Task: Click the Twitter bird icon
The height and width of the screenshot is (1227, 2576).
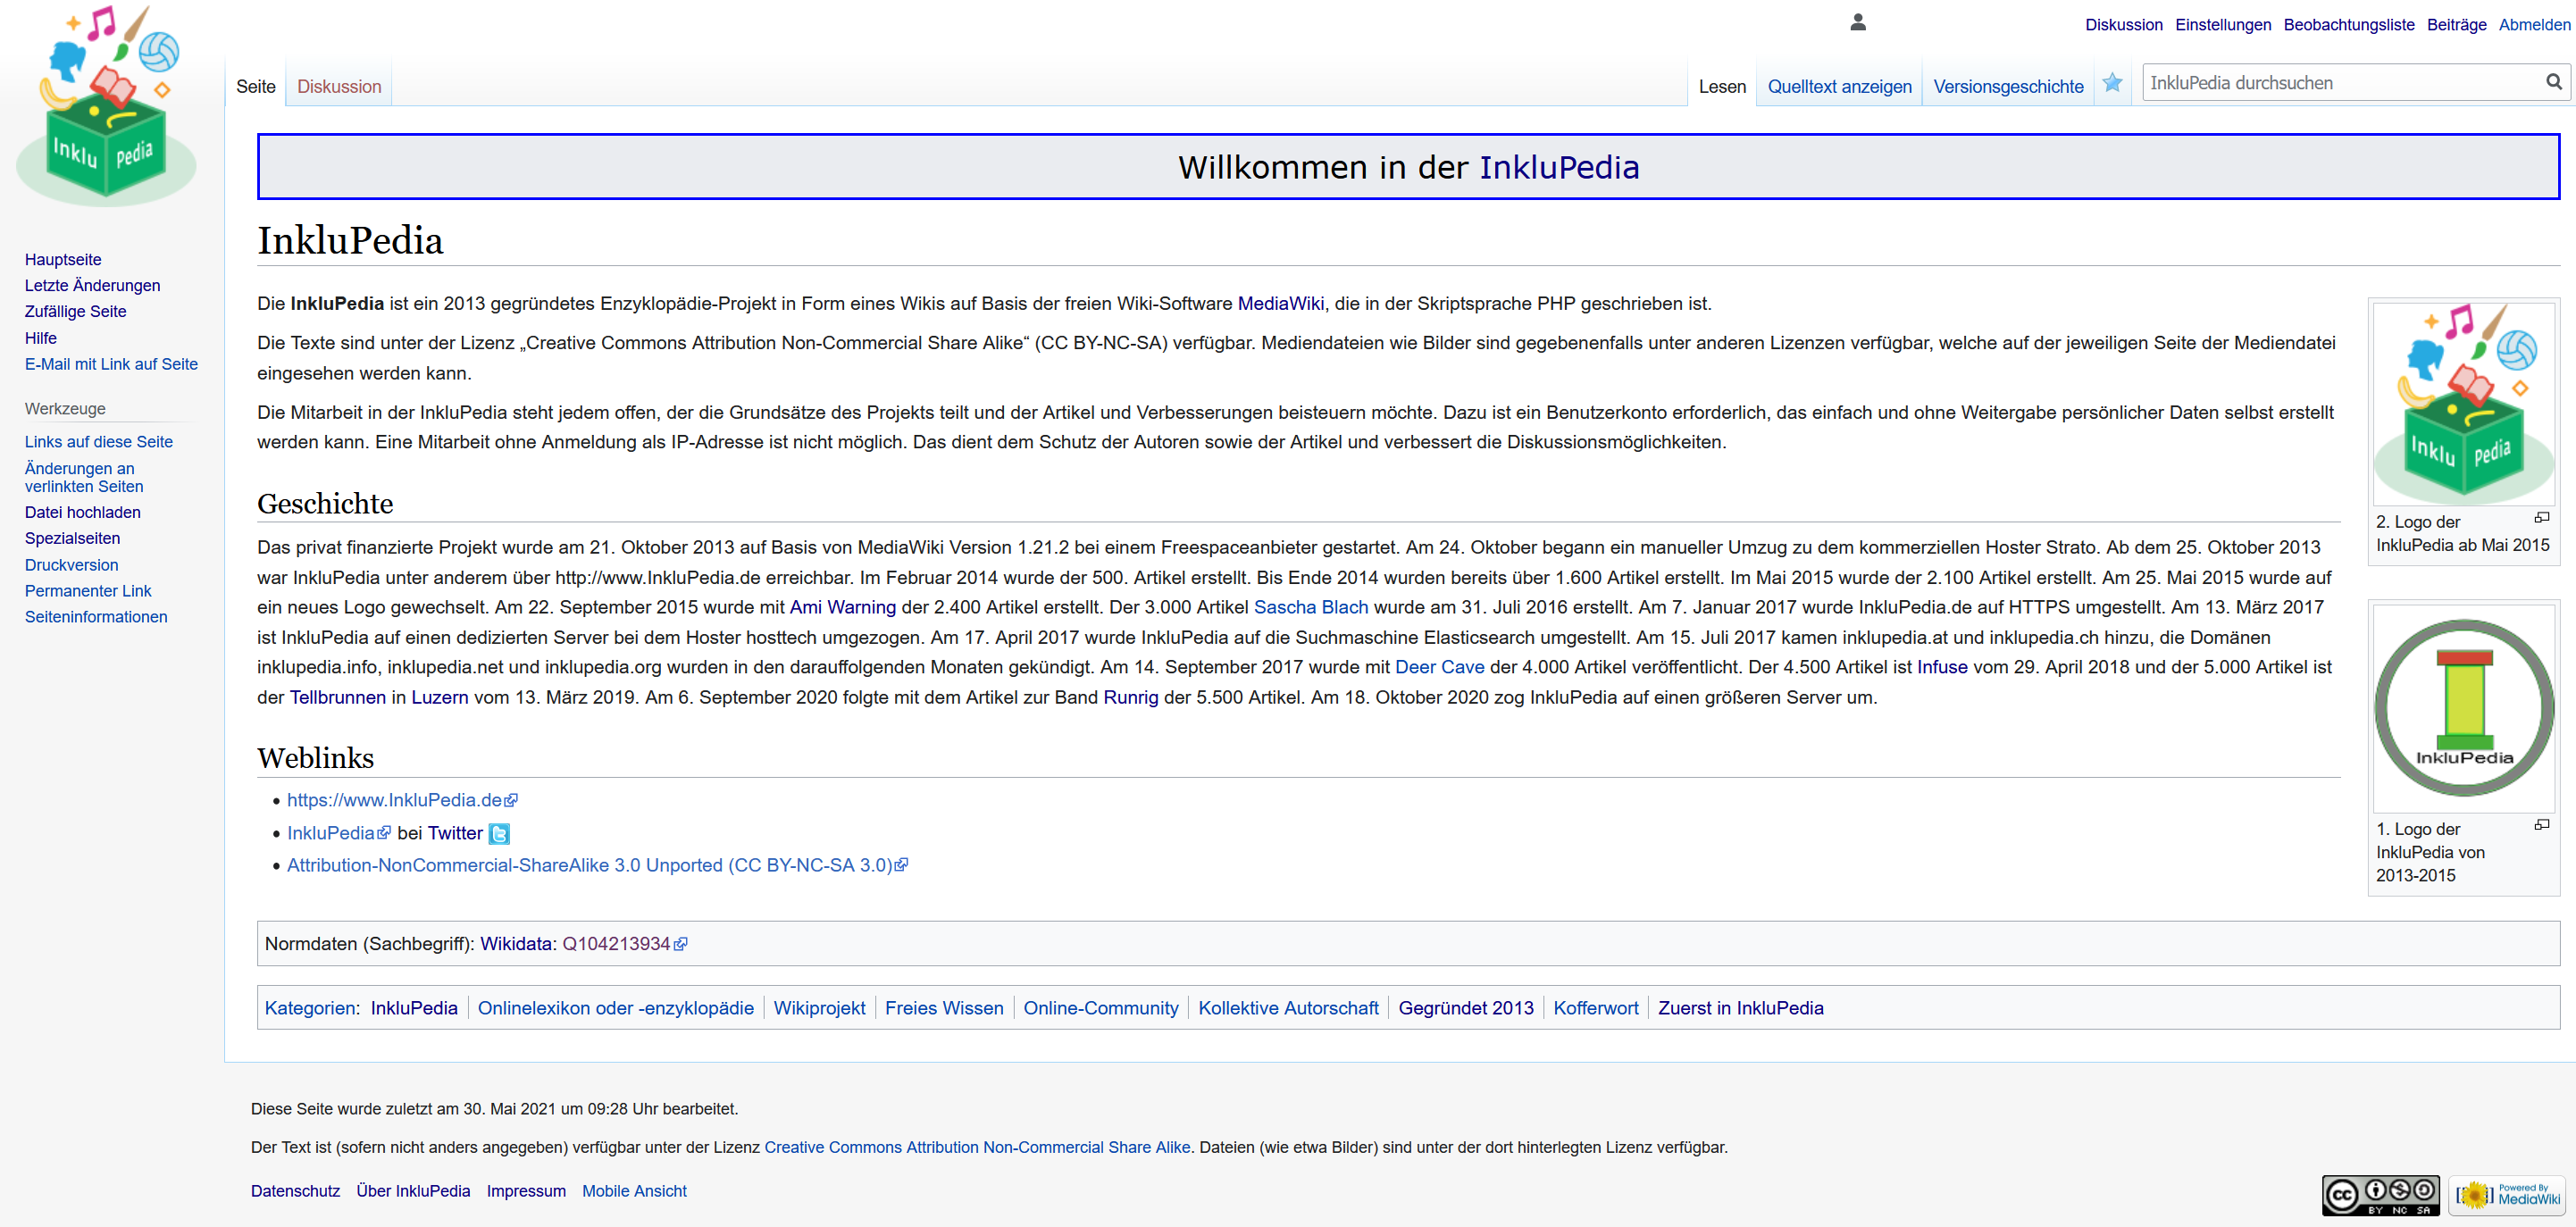Action: pos(499,834)
